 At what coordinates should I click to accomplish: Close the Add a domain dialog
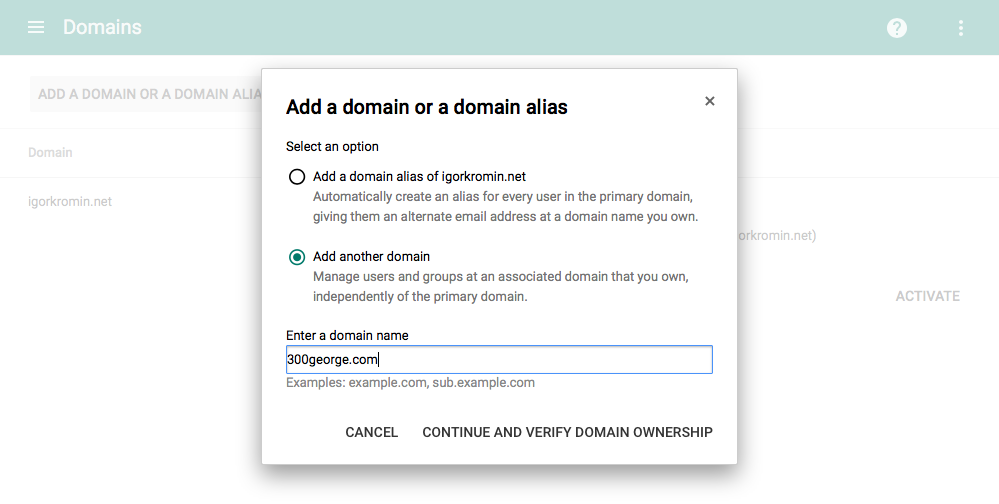click(x=710, y=101)
